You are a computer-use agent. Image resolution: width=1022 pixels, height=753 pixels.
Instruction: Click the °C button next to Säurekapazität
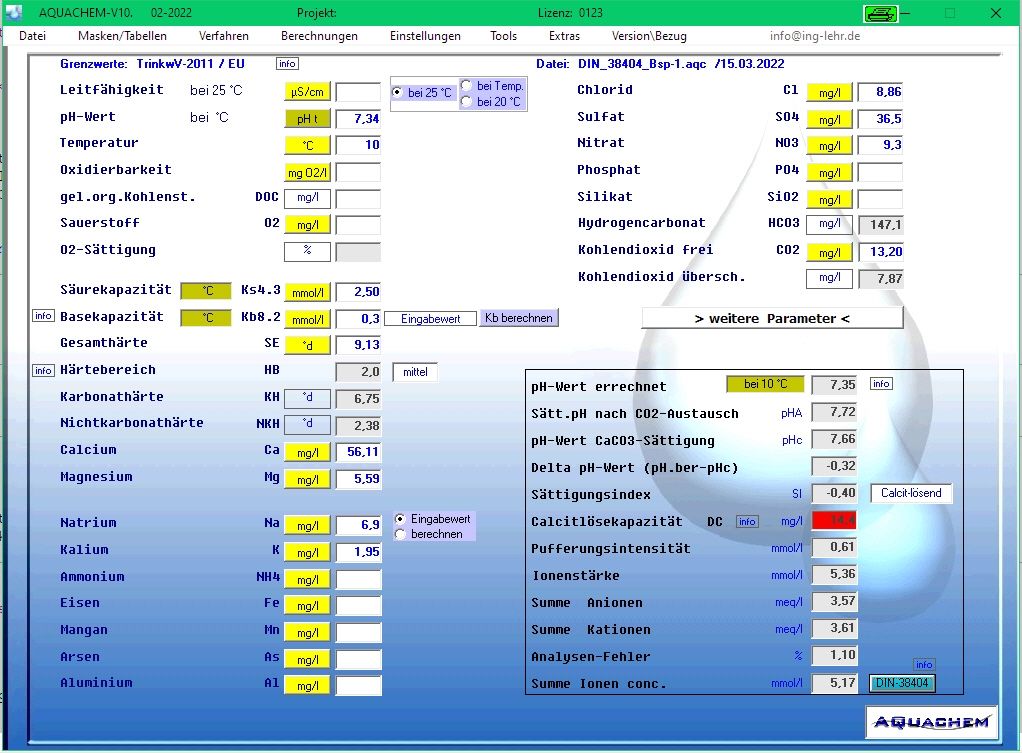(206, 291)
